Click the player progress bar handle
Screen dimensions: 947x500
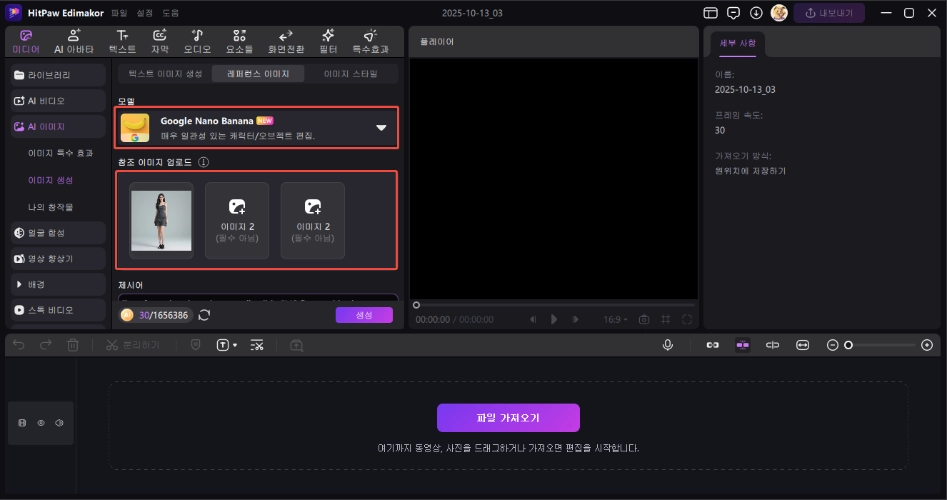click(416, 305)
